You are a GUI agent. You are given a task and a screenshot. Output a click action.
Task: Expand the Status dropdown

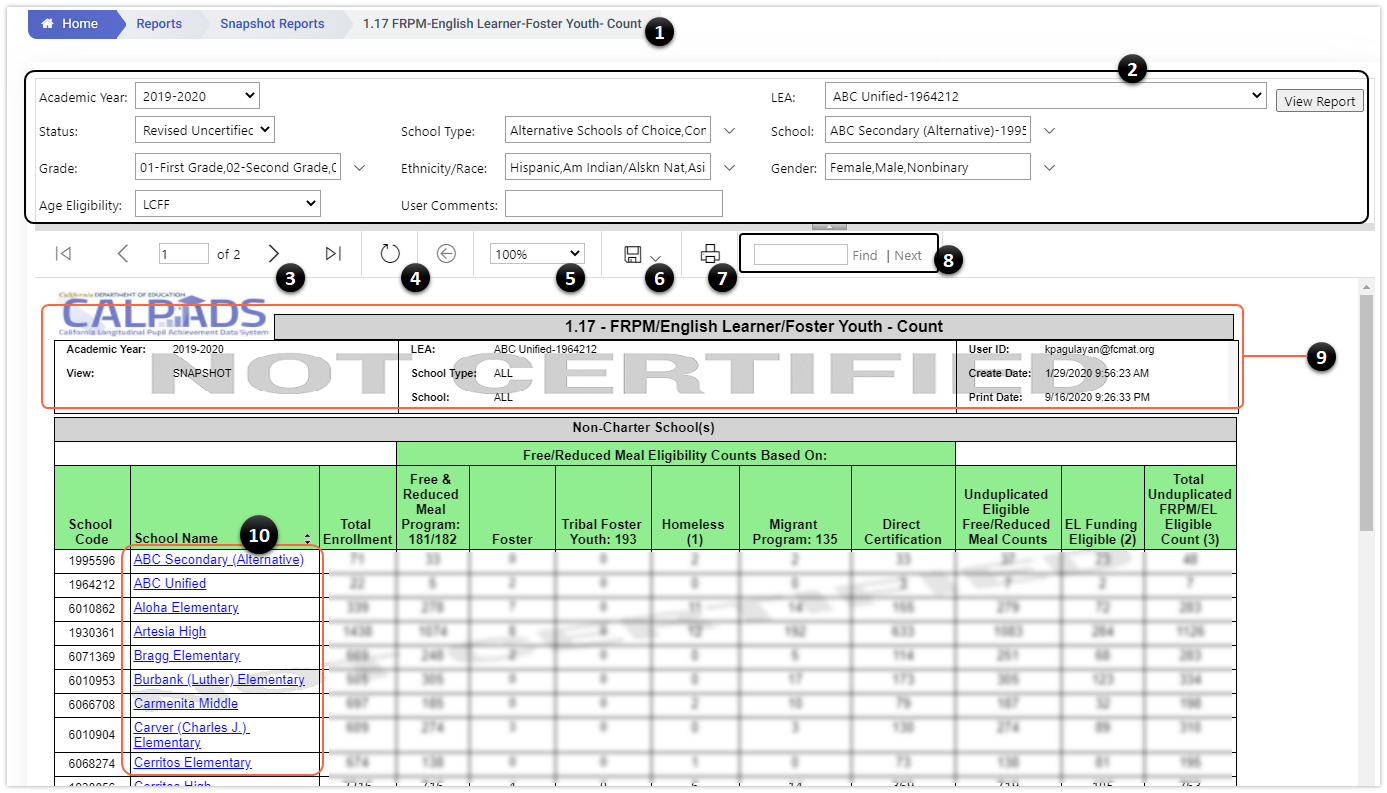[204, 130]
